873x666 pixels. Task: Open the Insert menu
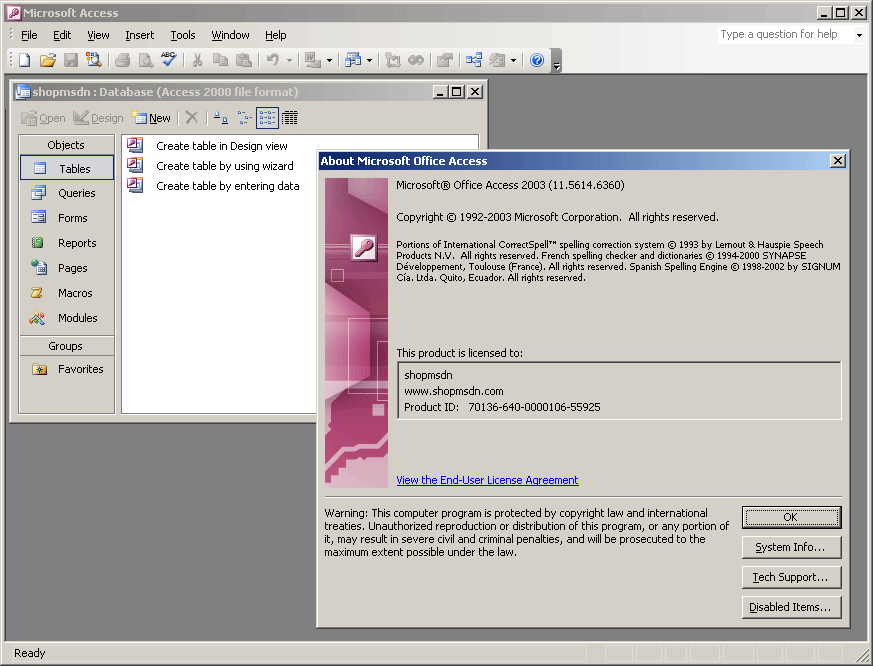click(x=139, y=35)
